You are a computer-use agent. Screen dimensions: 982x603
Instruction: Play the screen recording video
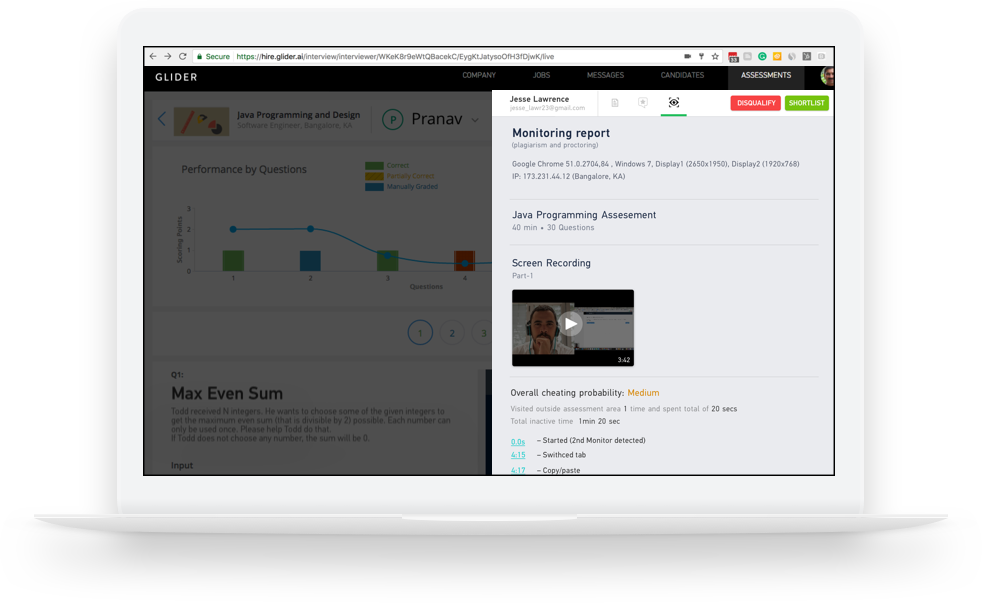[571, 323]
